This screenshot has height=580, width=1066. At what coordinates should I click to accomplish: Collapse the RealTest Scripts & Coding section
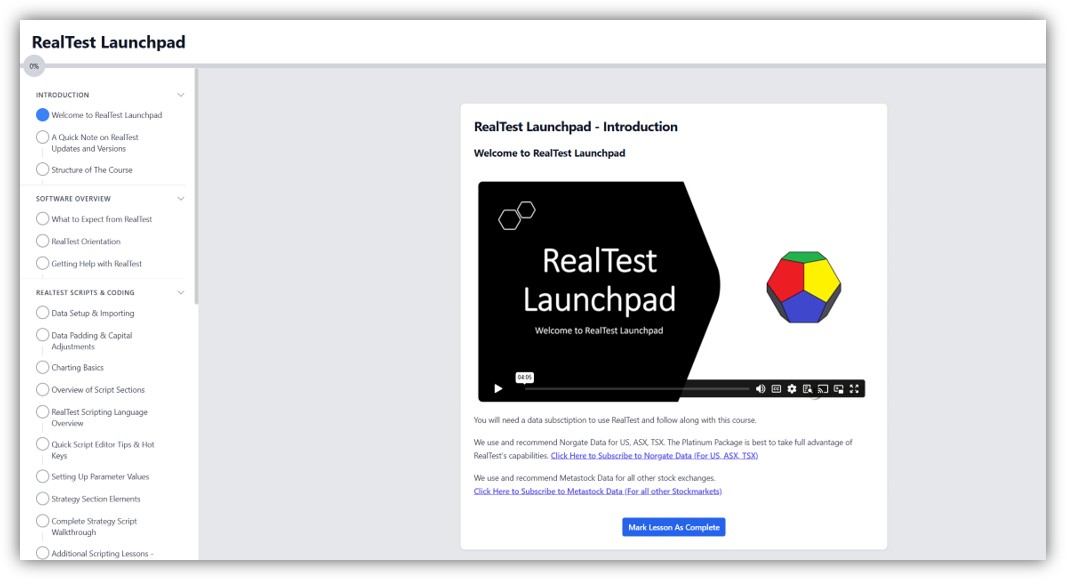pyautogui.click(x=181, y=293)
